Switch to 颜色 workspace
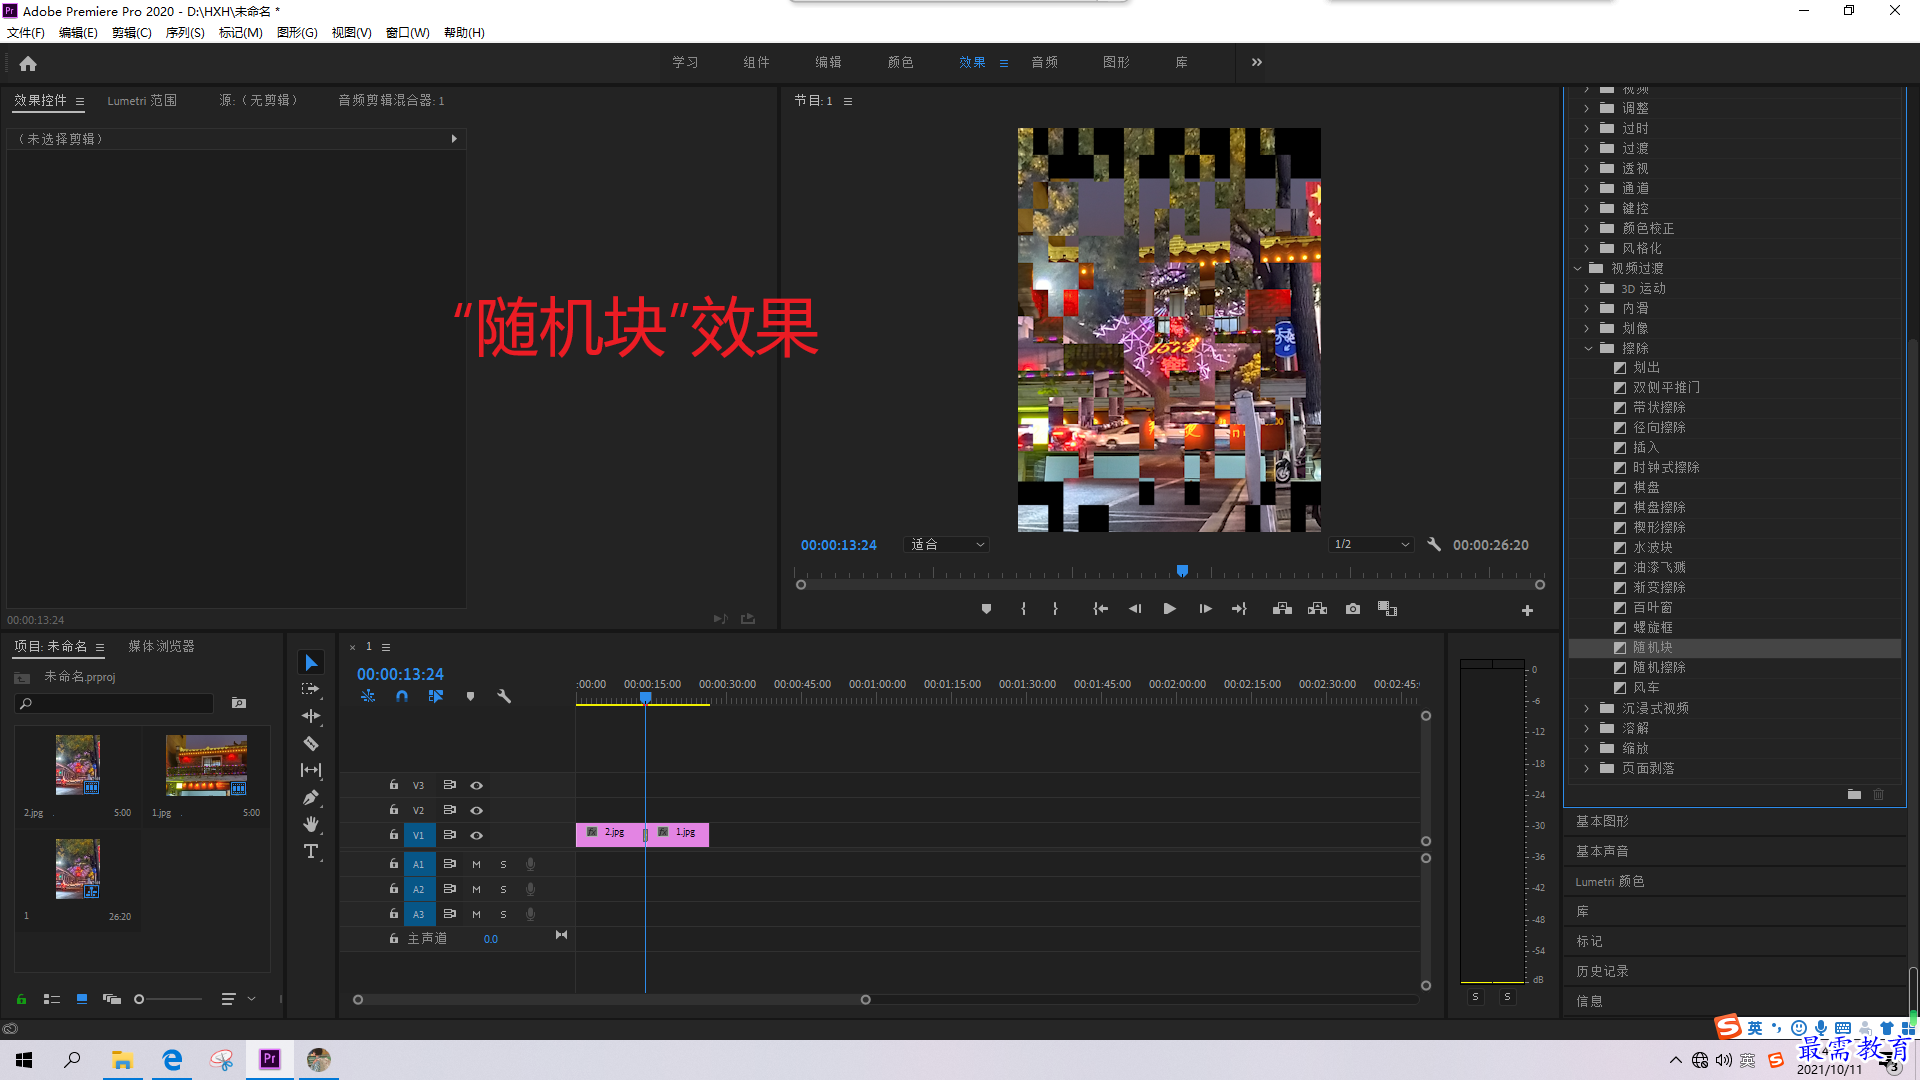Screen dimensions: 1920x1080 point(900,62)
